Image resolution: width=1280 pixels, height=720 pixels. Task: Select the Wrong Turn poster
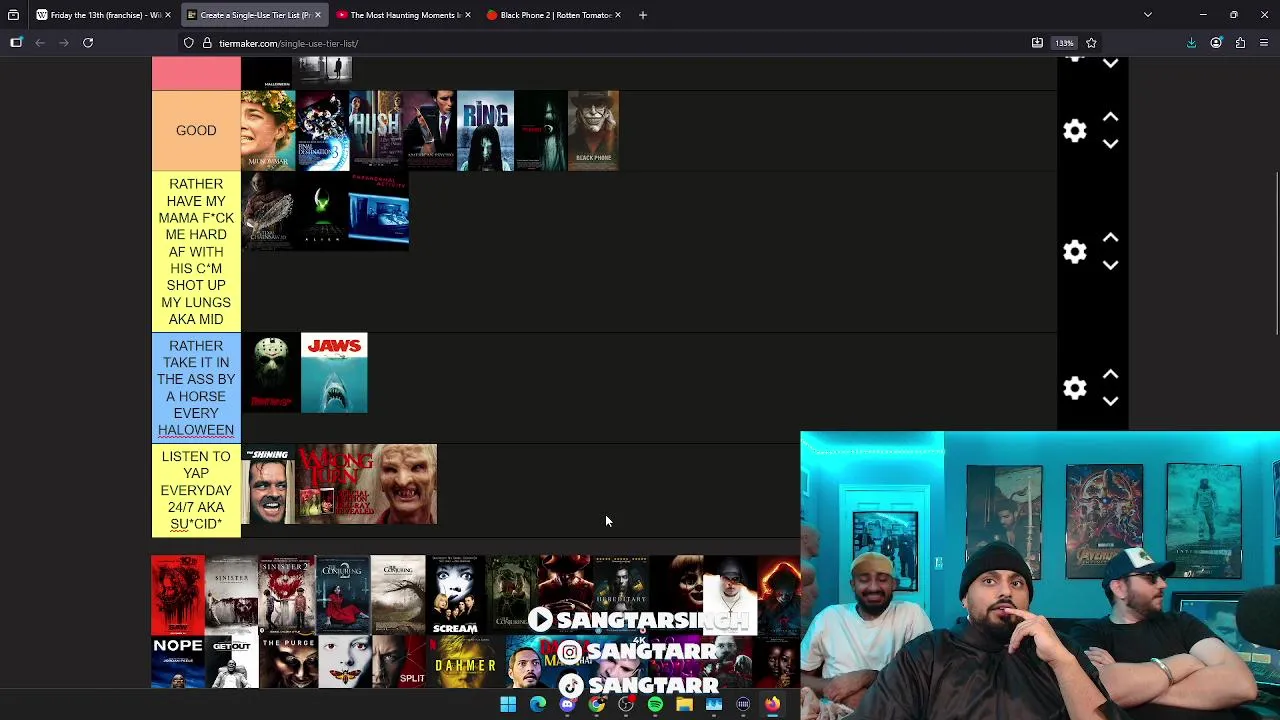tap(367, 484)
